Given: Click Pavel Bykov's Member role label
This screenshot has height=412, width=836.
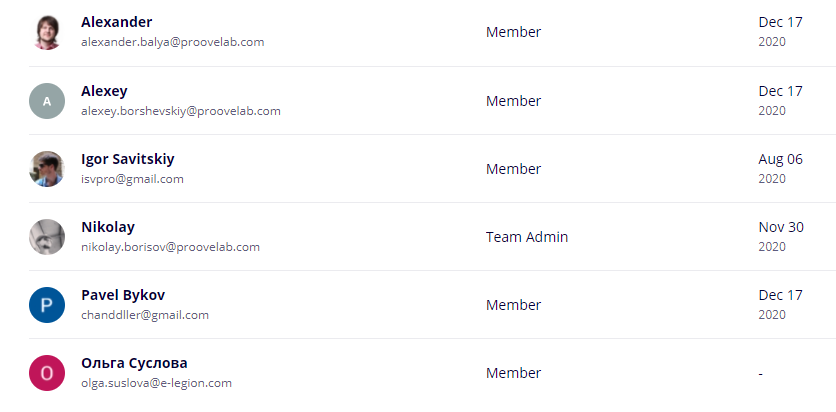Looking at the screenshot, I should (x=513, y=305).
